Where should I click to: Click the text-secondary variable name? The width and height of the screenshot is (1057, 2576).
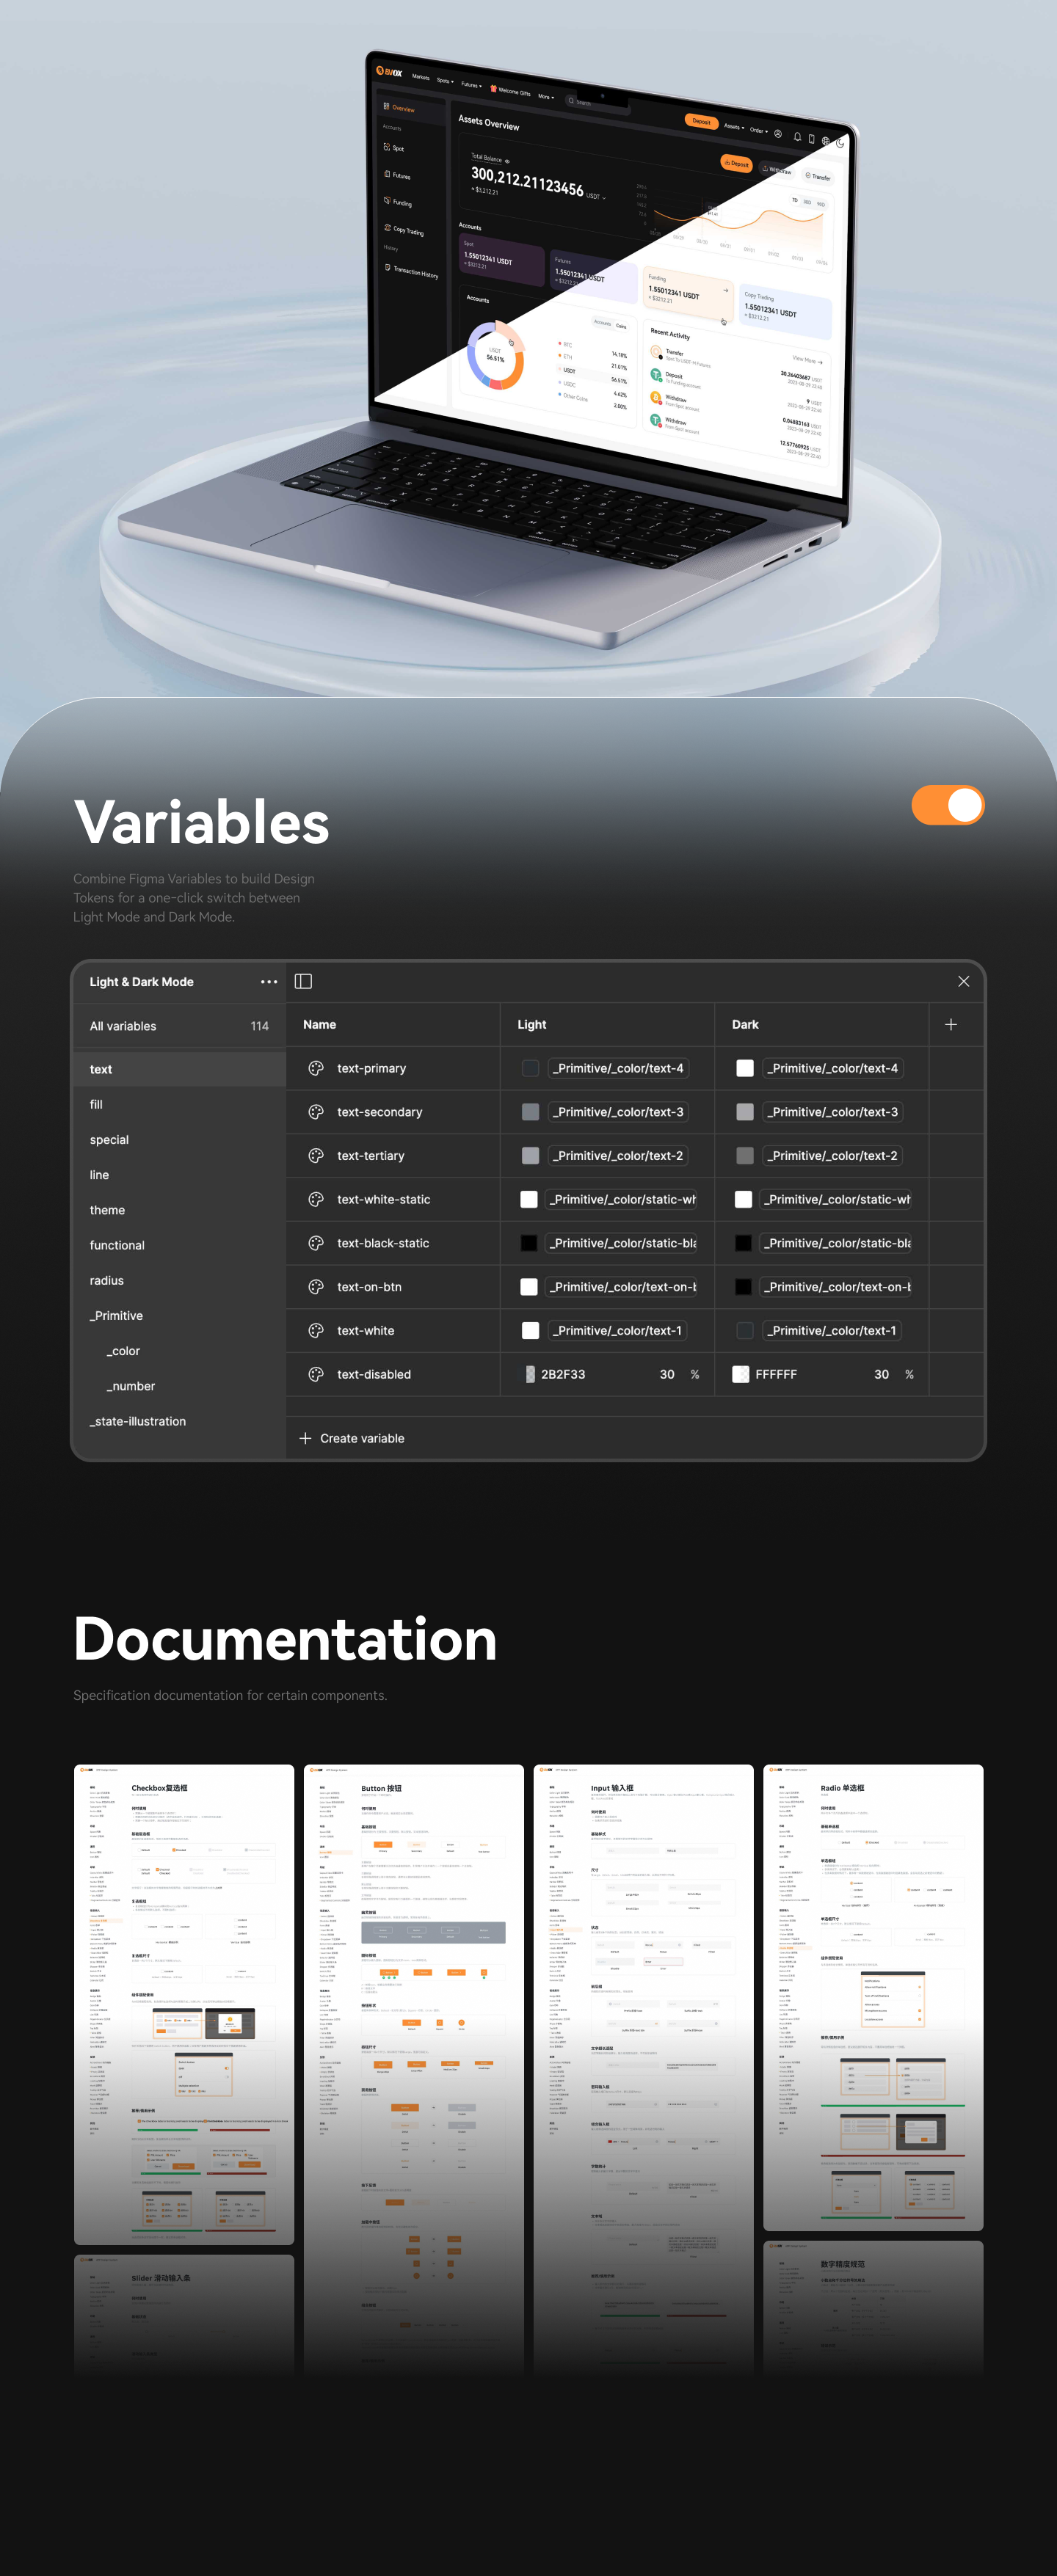(x=380, y=1112)
